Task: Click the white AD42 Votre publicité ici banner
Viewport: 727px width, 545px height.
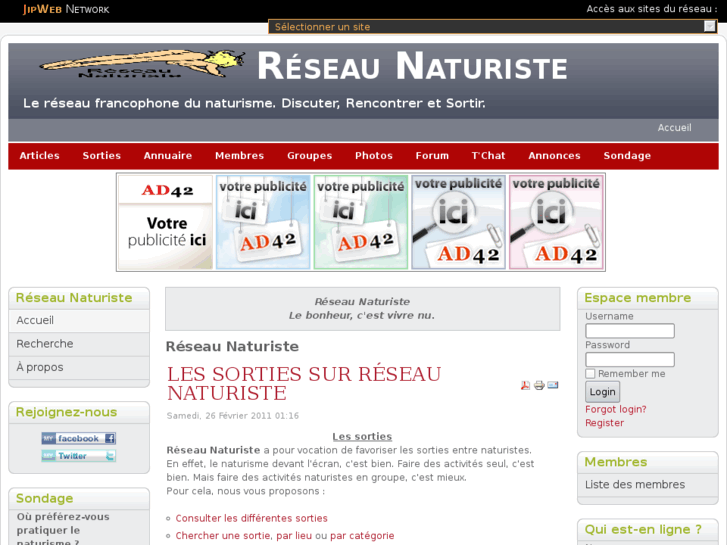Action: tap(166, 222)
